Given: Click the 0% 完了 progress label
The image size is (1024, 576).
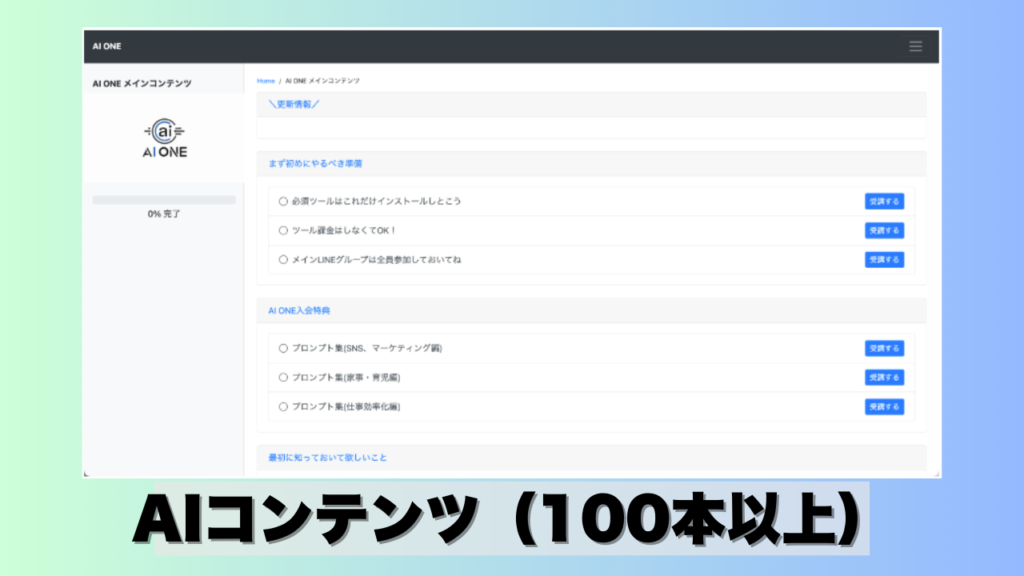Looking at the screenshot, I should [164, 214].
